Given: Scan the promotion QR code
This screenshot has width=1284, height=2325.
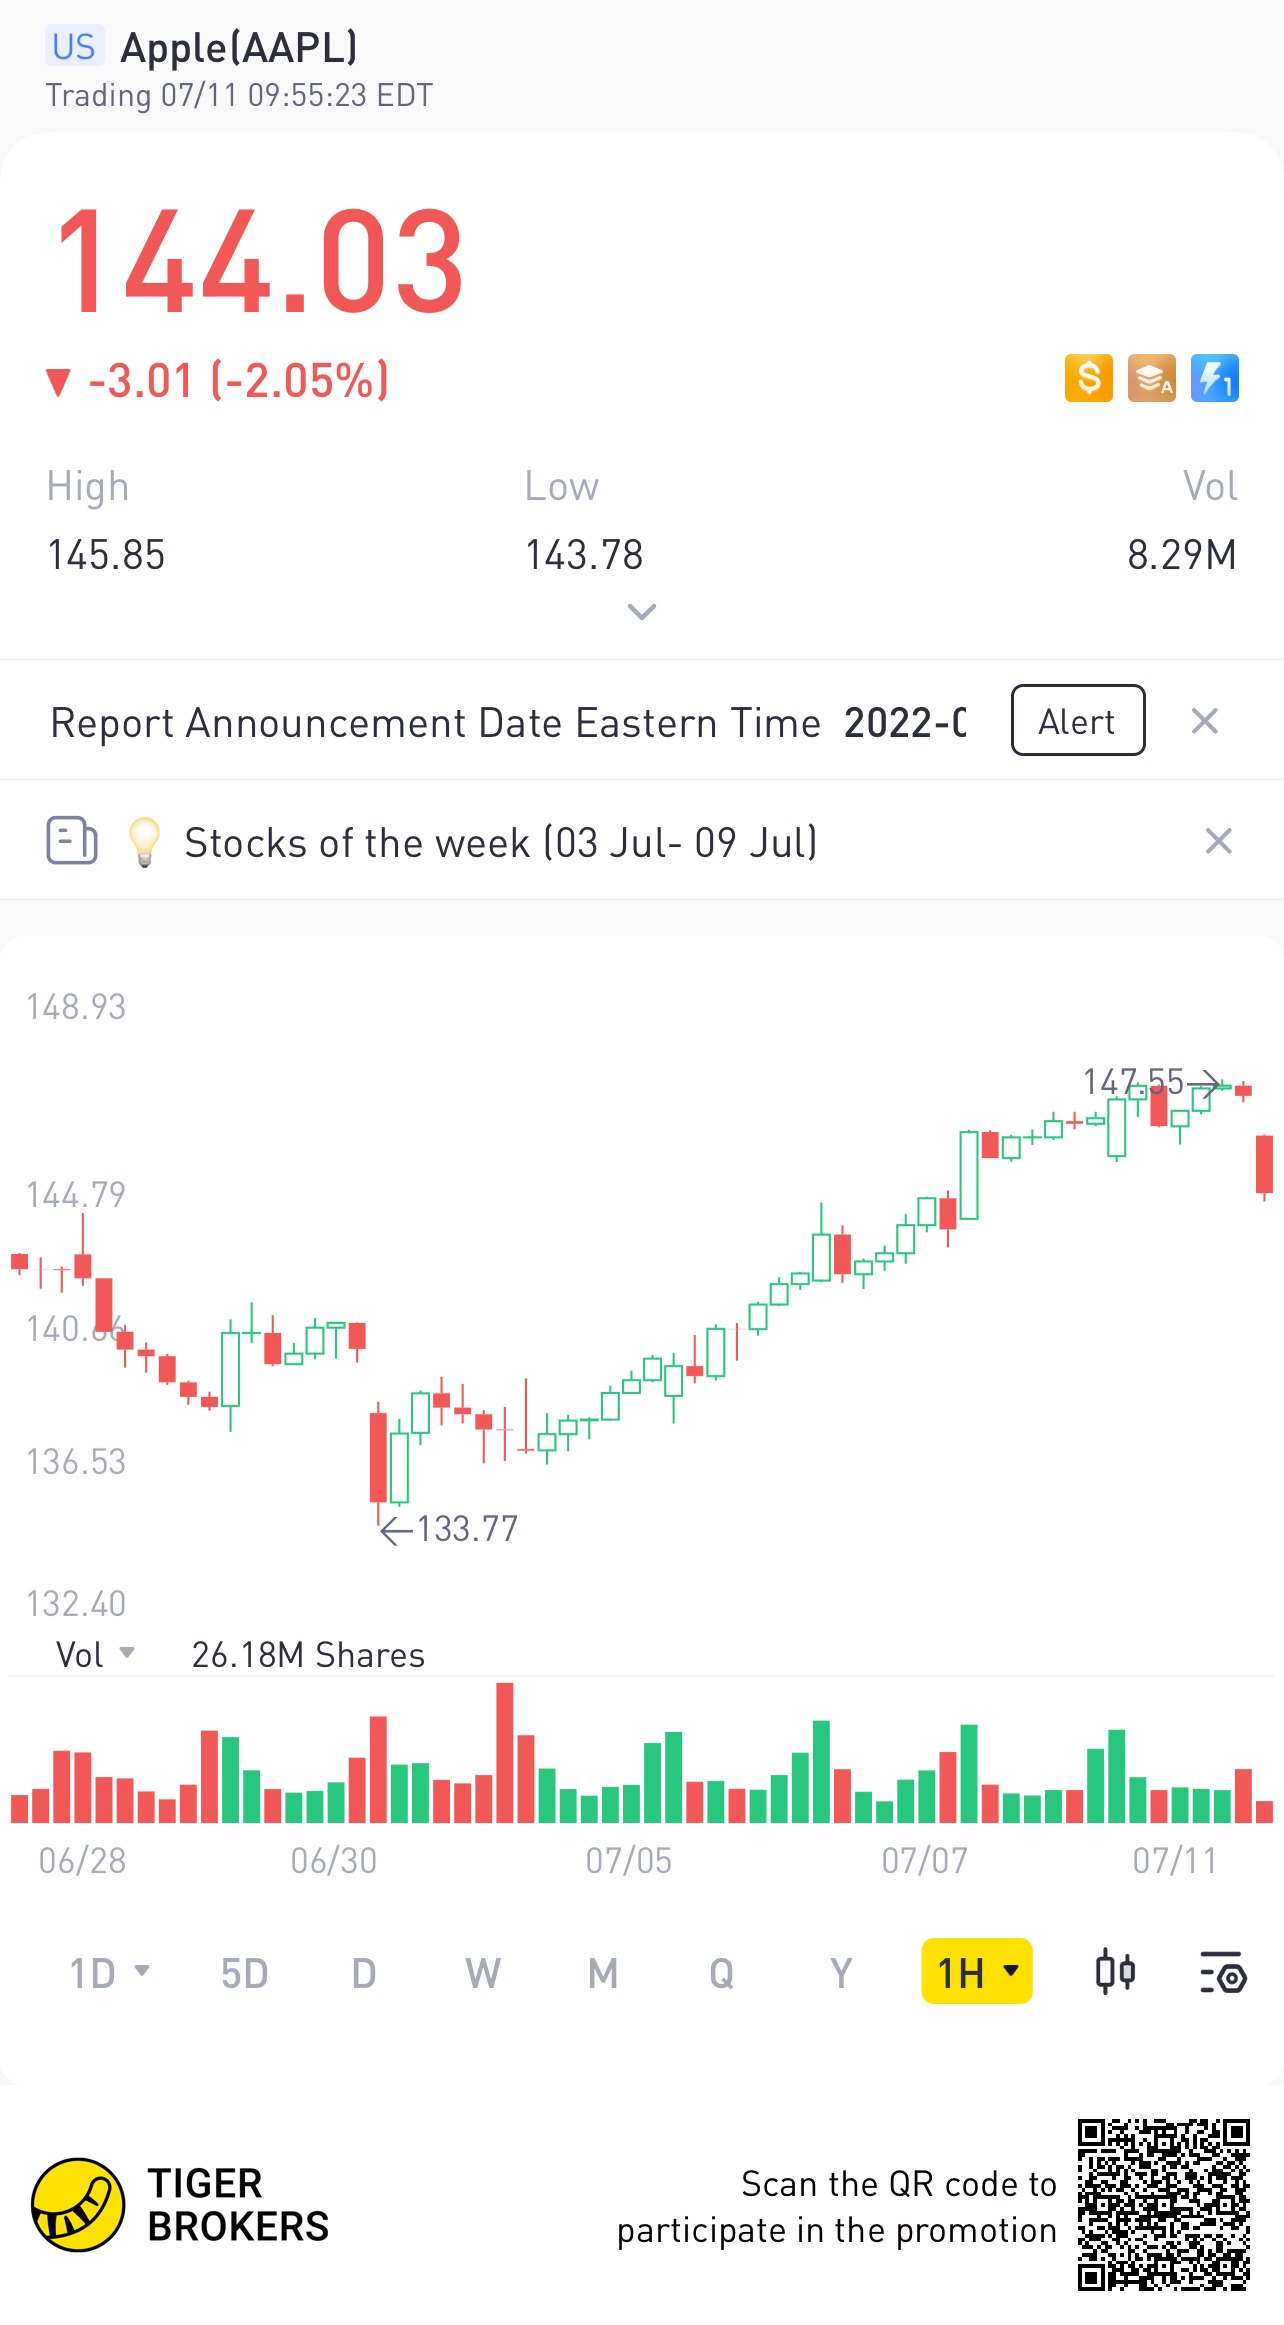Looking at the screenshot, I should click(1163, 2204).
